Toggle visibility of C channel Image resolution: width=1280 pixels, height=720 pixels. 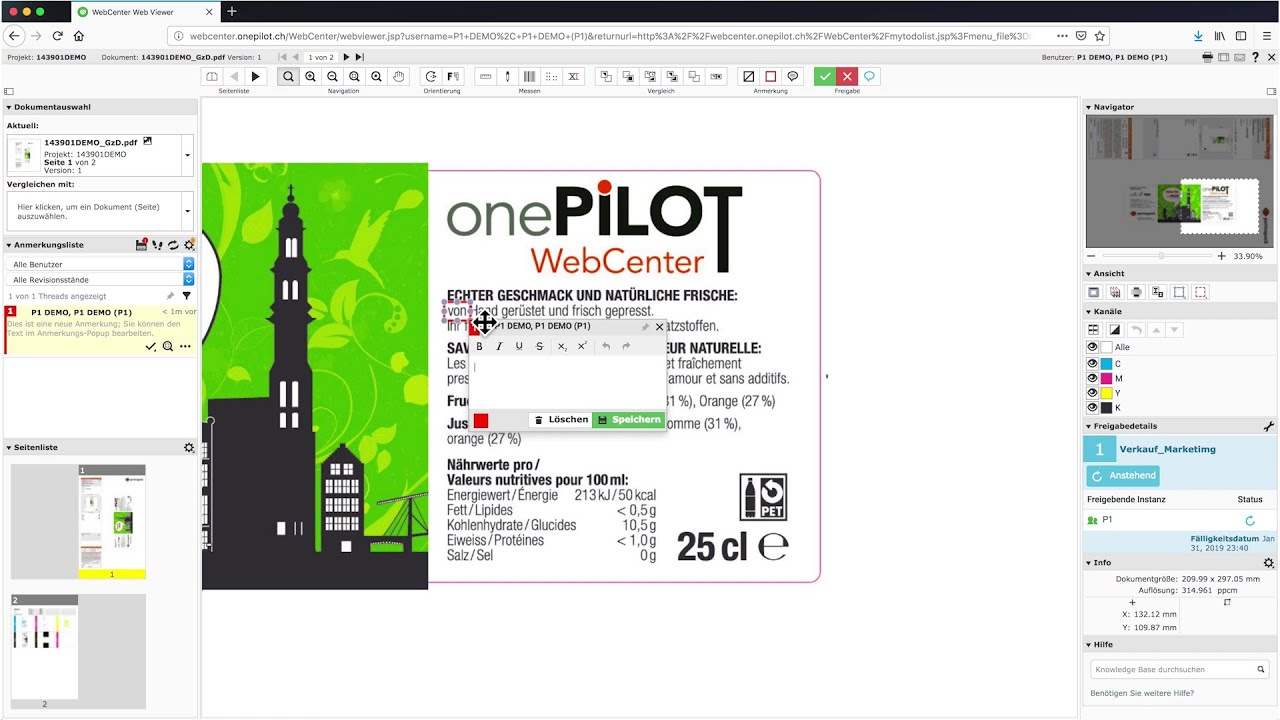[1093, 363]
